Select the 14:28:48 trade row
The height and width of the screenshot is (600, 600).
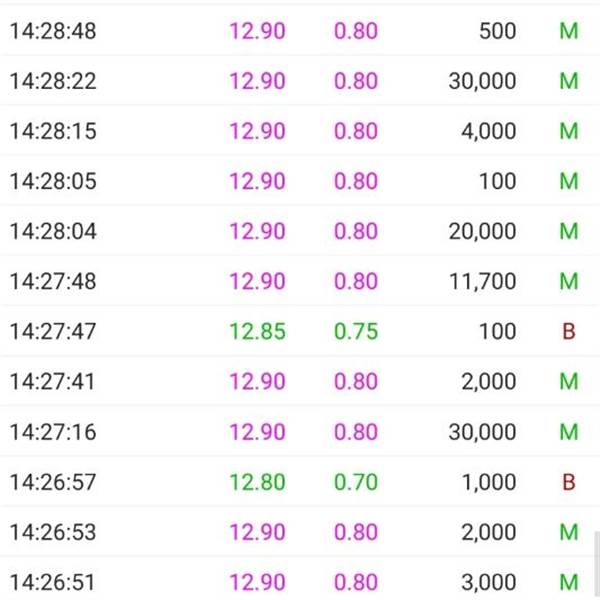pos(300,30)
